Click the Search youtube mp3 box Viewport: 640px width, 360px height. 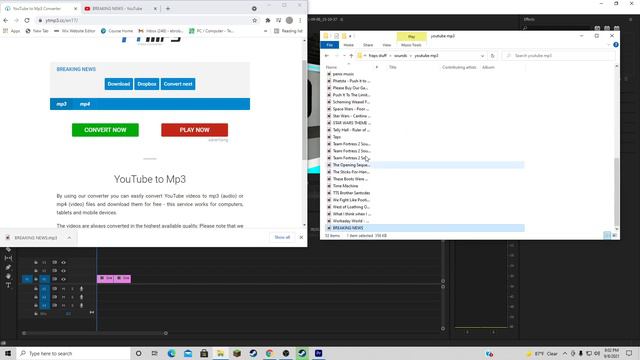[x=558, y=56]
